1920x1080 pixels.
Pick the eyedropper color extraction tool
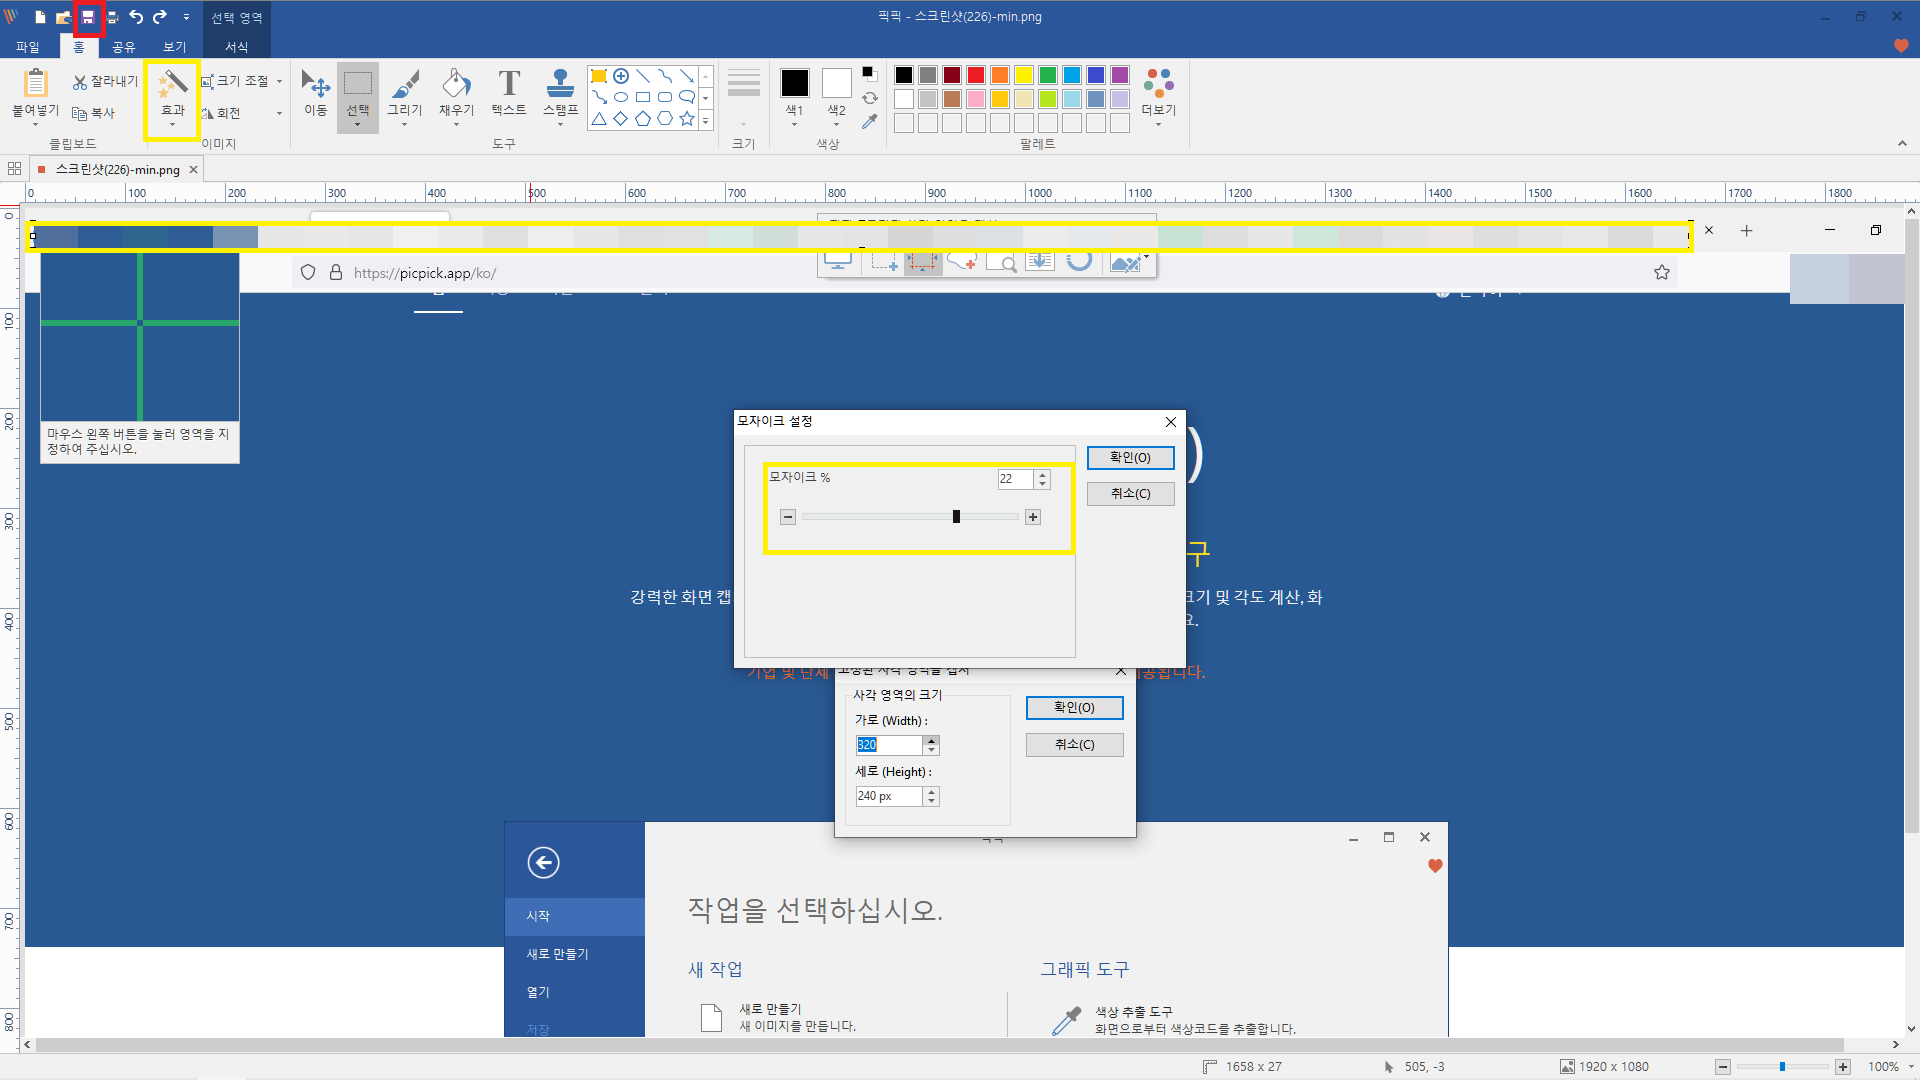869,121
